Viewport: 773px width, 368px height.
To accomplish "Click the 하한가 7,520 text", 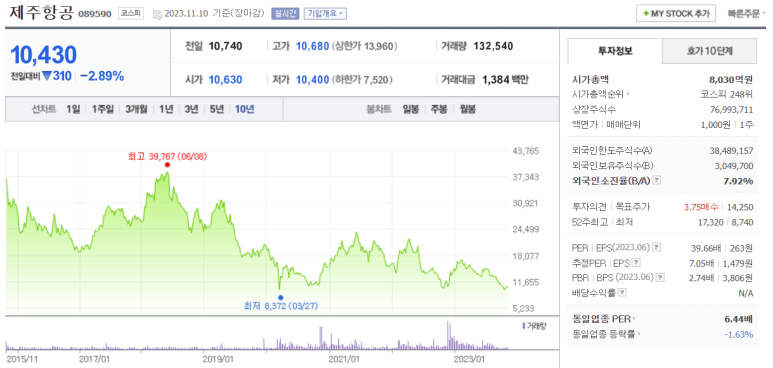I will tap(362, 79).
